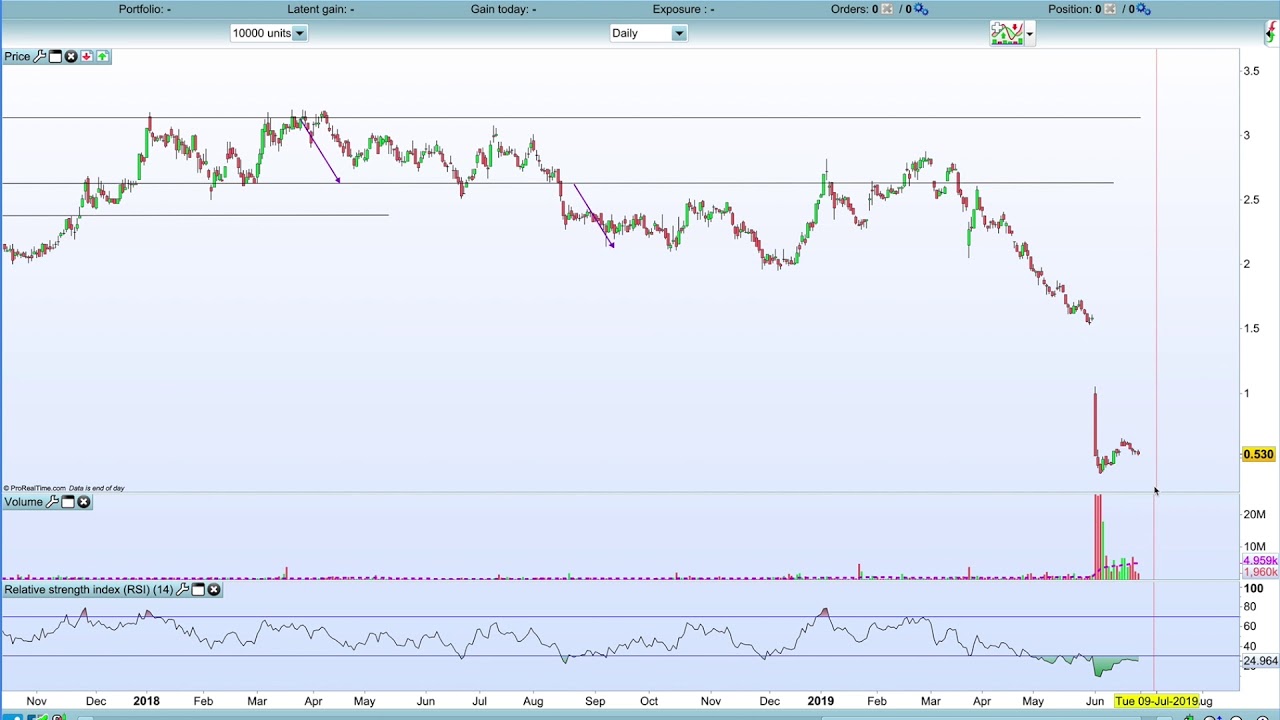Open Volume indicator settings wrench

[53, 502]
